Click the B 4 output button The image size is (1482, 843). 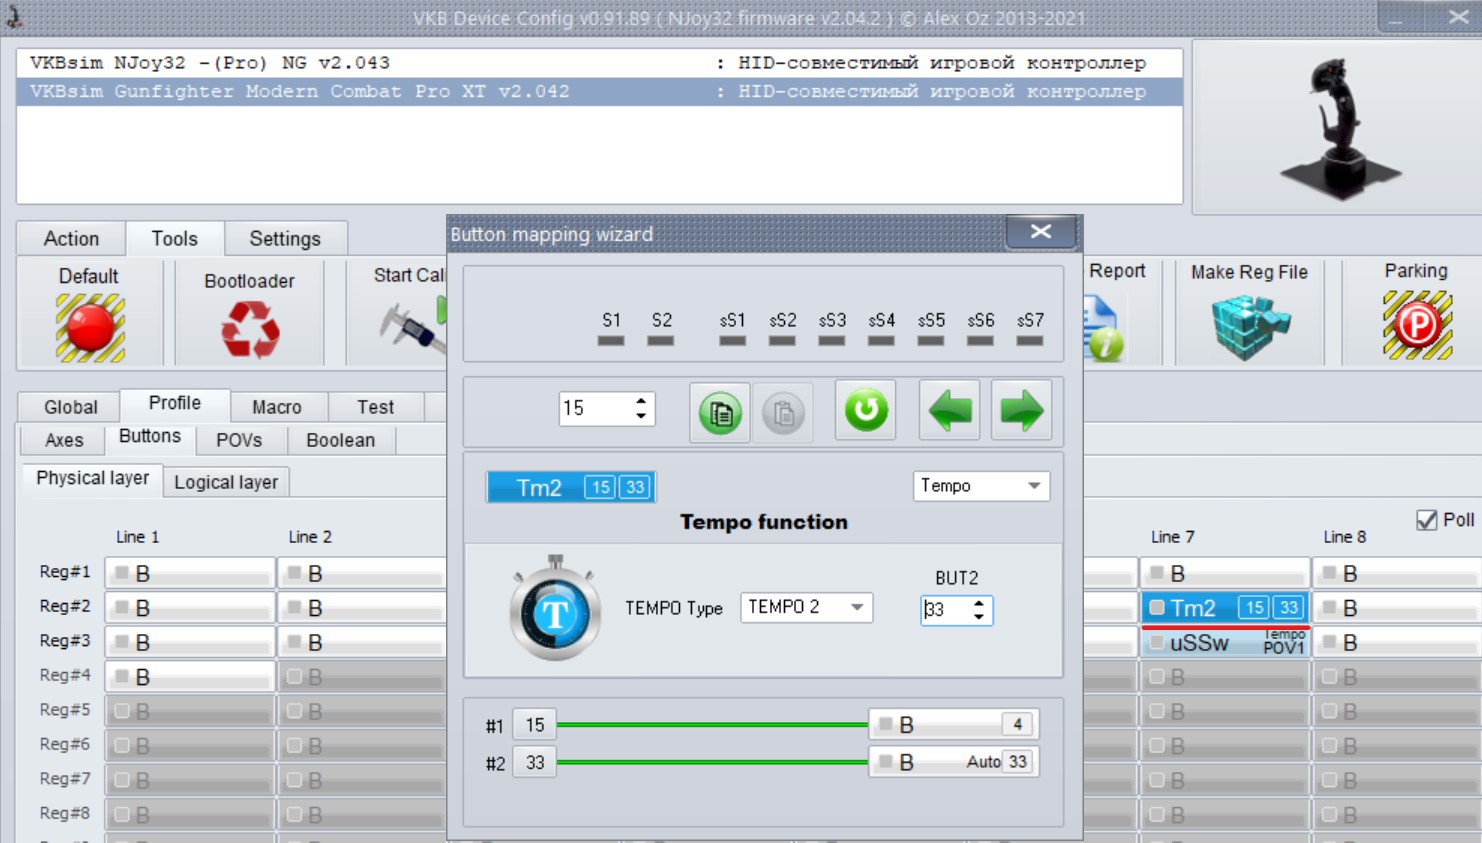954,724
